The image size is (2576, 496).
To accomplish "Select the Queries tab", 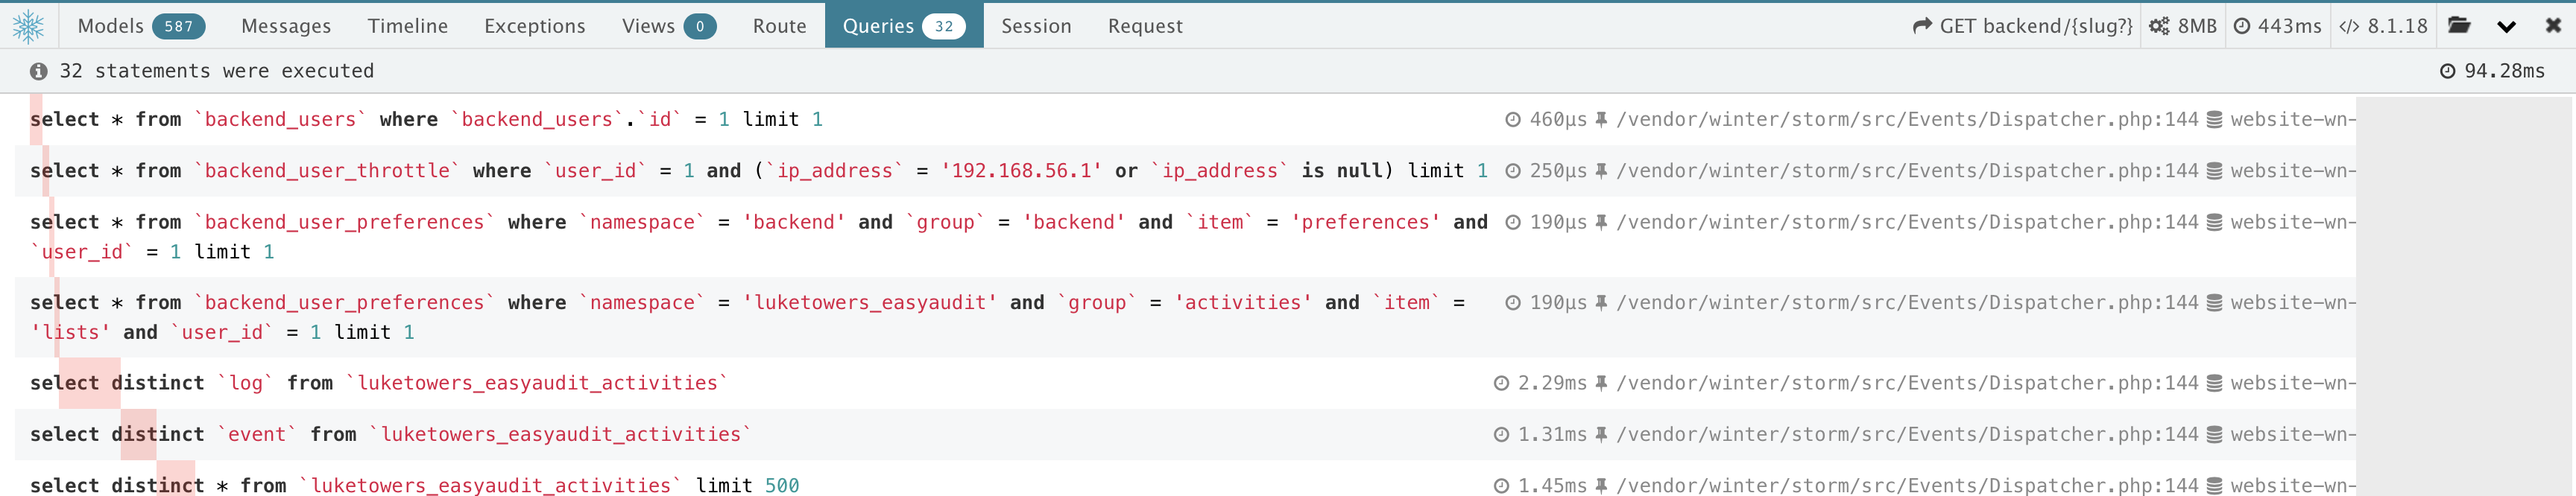I will pos(904,26).
